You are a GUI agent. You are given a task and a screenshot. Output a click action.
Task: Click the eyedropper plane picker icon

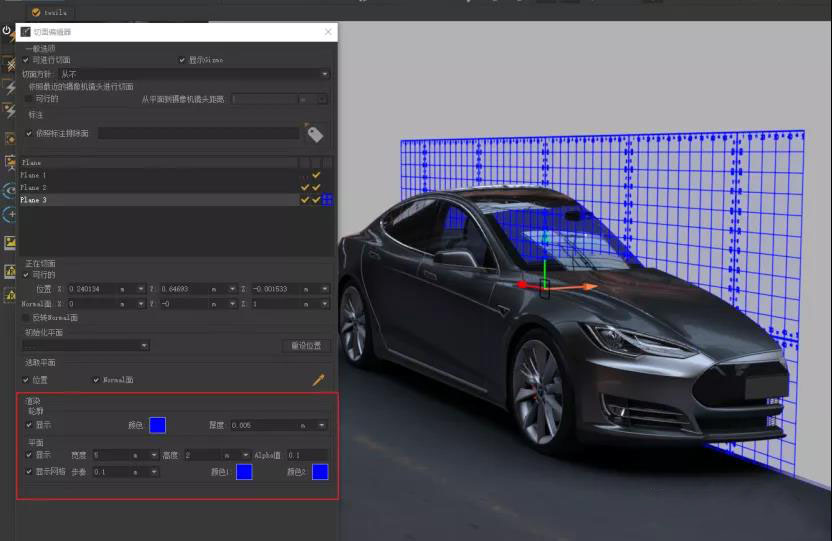click(x=319, y=380)
